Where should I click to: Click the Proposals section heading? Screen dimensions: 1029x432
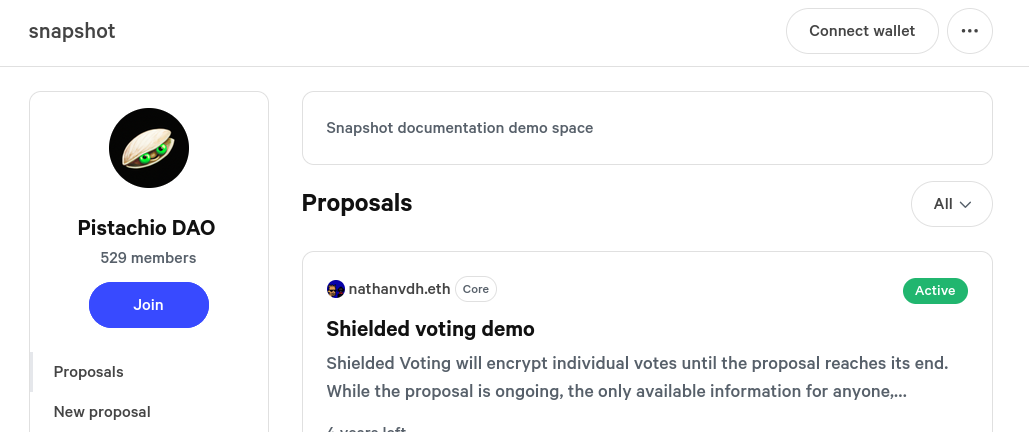click(357, 203)
